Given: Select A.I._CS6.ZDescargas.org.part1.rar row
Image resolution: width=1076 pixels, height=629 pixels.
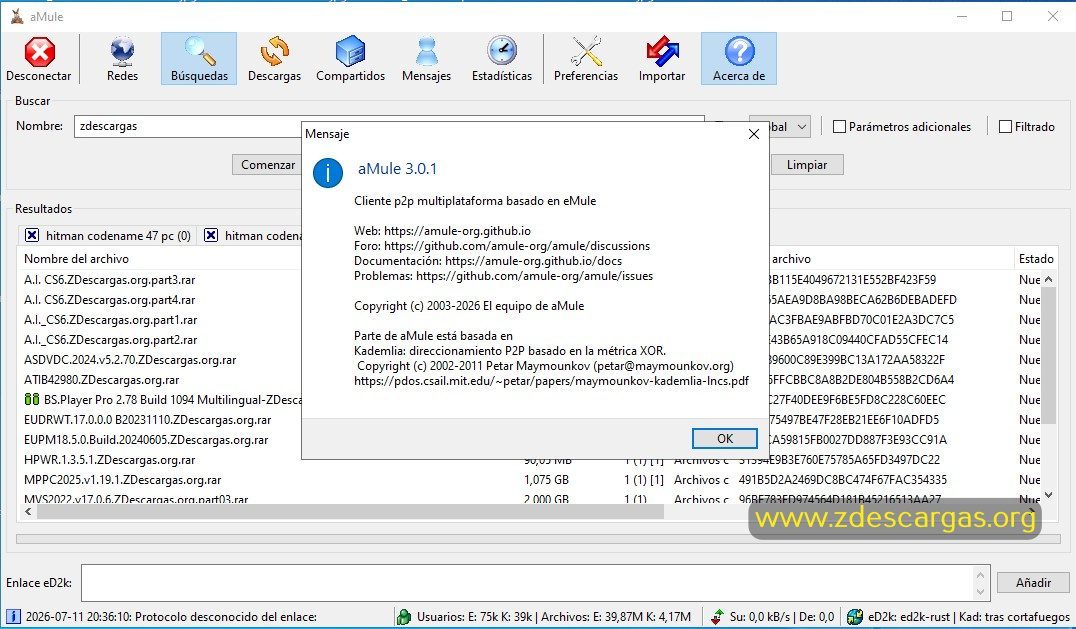Looking at the screenshot, I should tap(110, 320).
